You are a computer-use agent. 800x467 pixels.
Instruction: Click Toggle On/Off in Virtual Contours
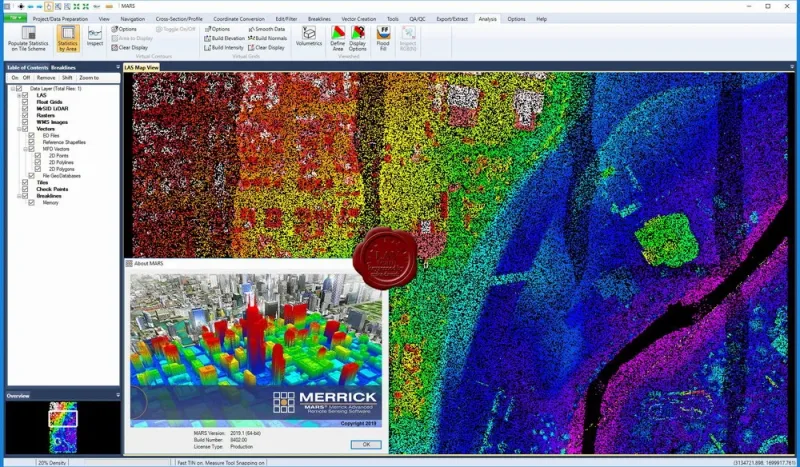[x=176, y=29]
